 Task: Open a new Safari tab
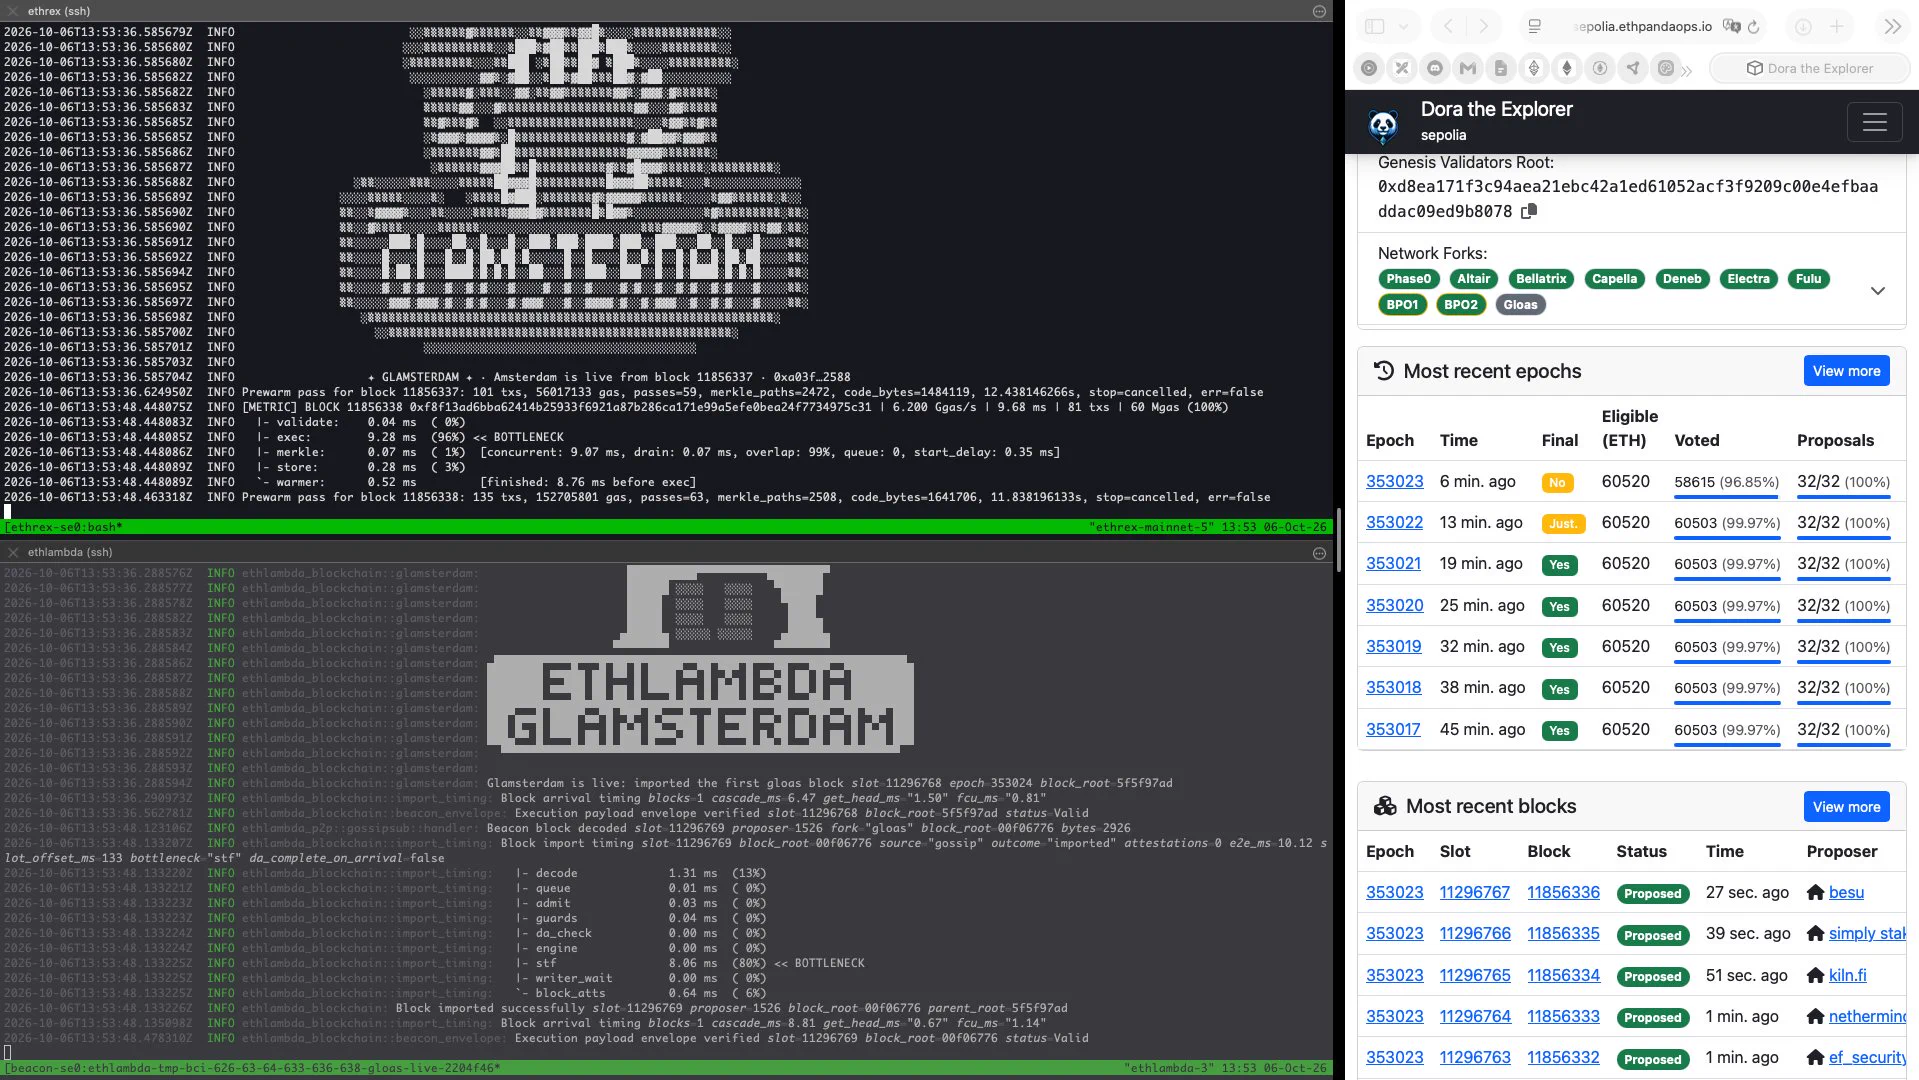[x=1837, y=27]
